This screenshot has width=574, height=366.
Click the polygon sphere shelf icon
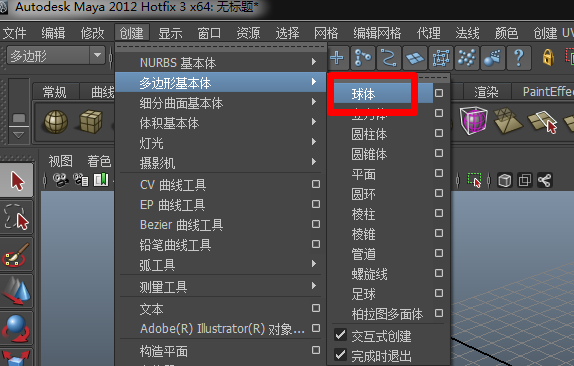(x=56, y=122)
